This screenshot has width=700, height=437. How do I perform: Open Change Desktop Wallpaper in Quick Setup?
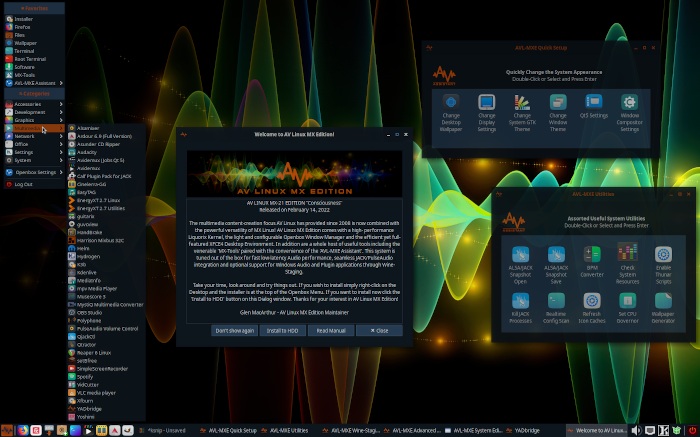pyautogui.click(x=451, y=112)
